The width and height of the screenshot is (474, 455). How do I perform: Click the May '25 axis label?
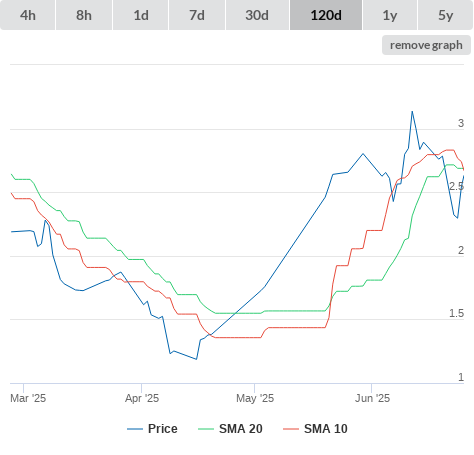coord(255,398)
